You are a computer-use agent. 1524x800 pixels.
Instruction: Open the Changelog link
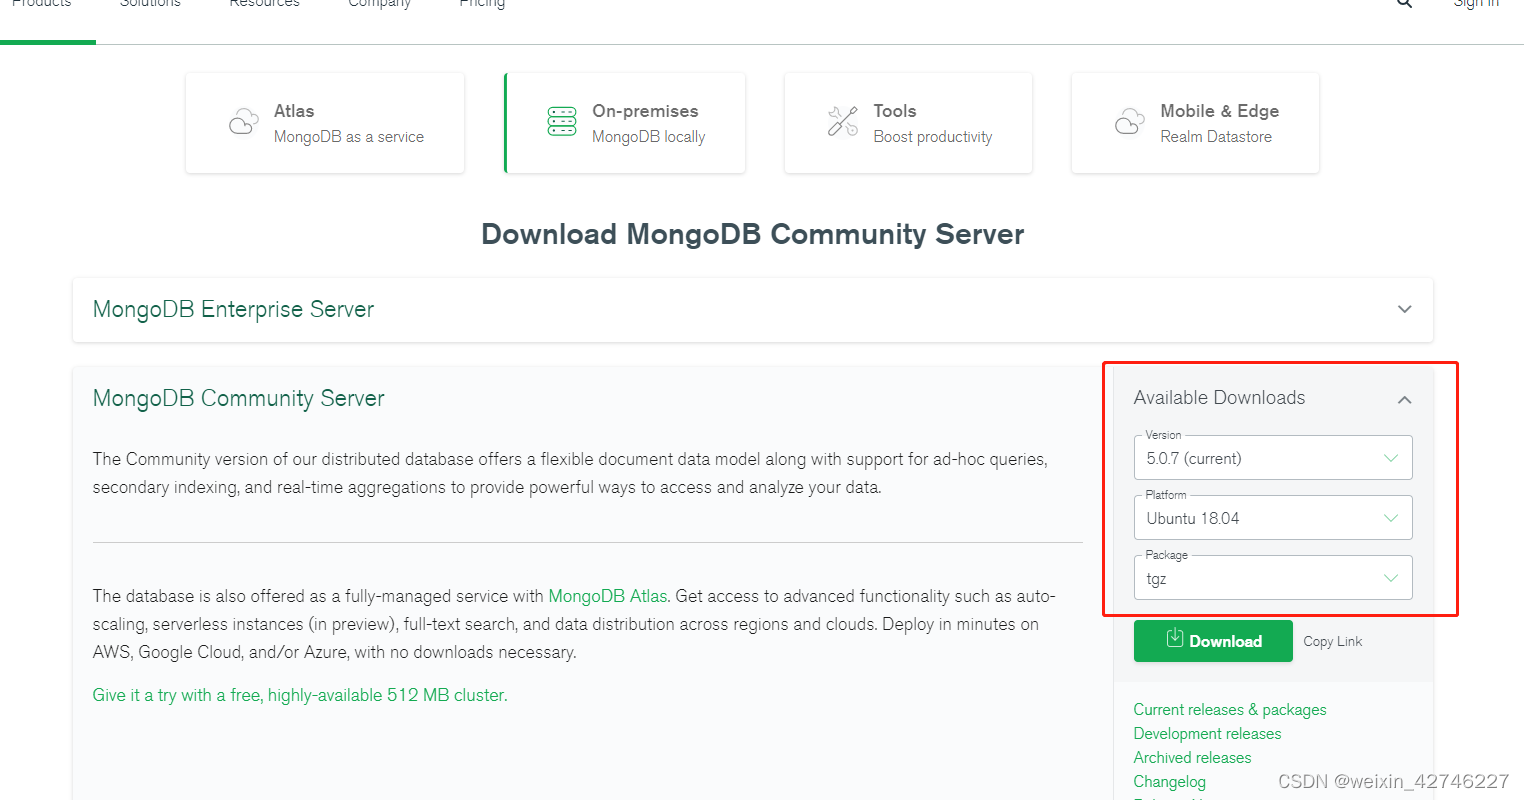(x=1169, y=782)
